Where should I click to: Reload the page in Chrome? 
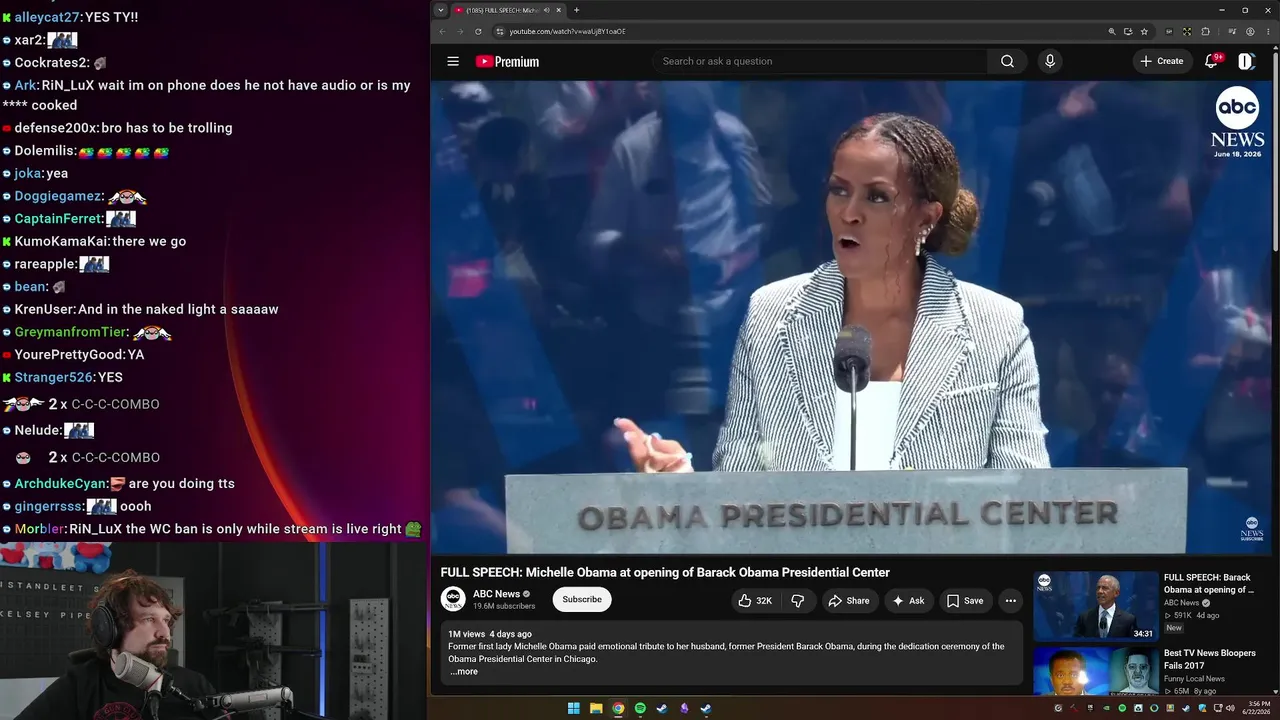478,31
